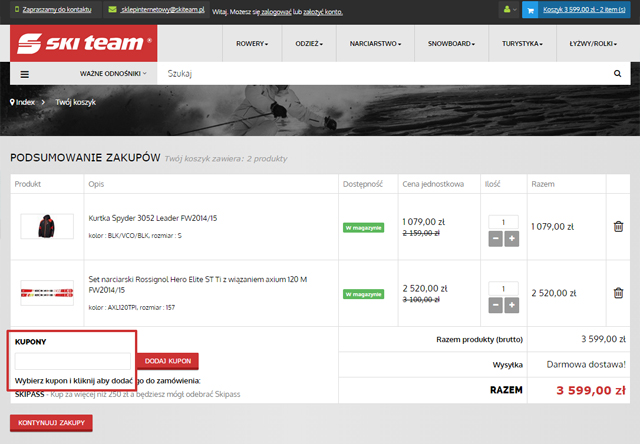Screen dimensions: 640x444
Task: Decrease quantity of Rossignol ski set
Action: 496,305
